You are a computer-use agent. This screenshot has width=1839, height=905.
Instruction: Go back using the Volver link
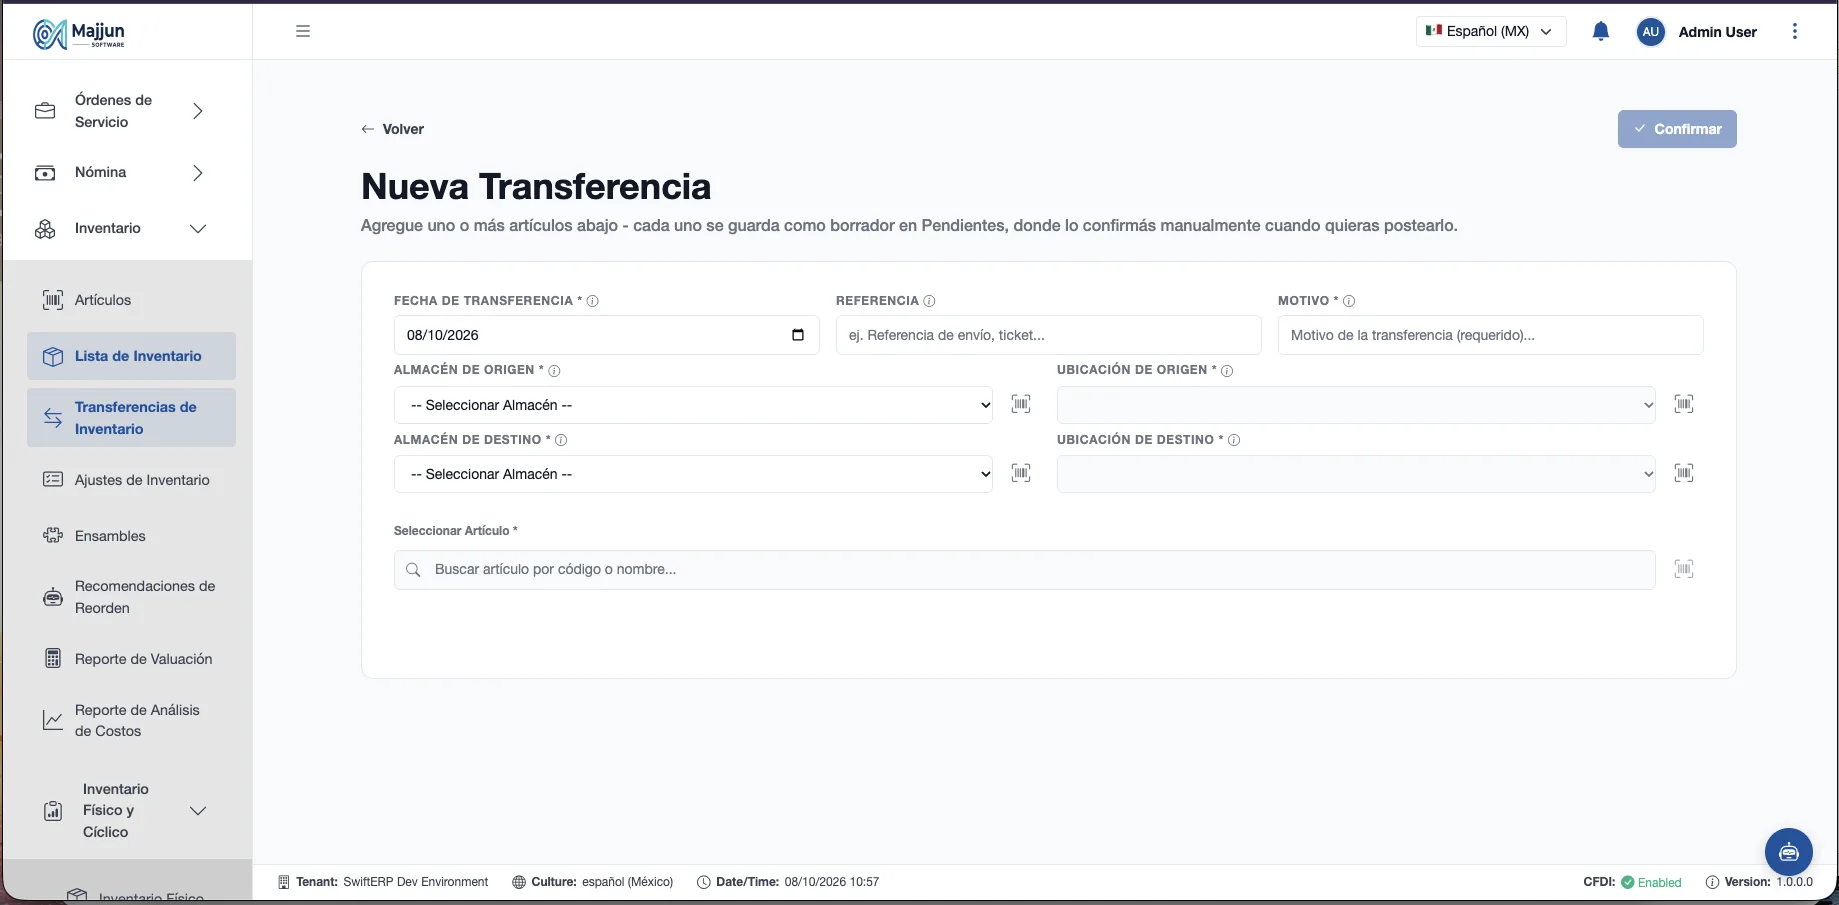[393, 129]
